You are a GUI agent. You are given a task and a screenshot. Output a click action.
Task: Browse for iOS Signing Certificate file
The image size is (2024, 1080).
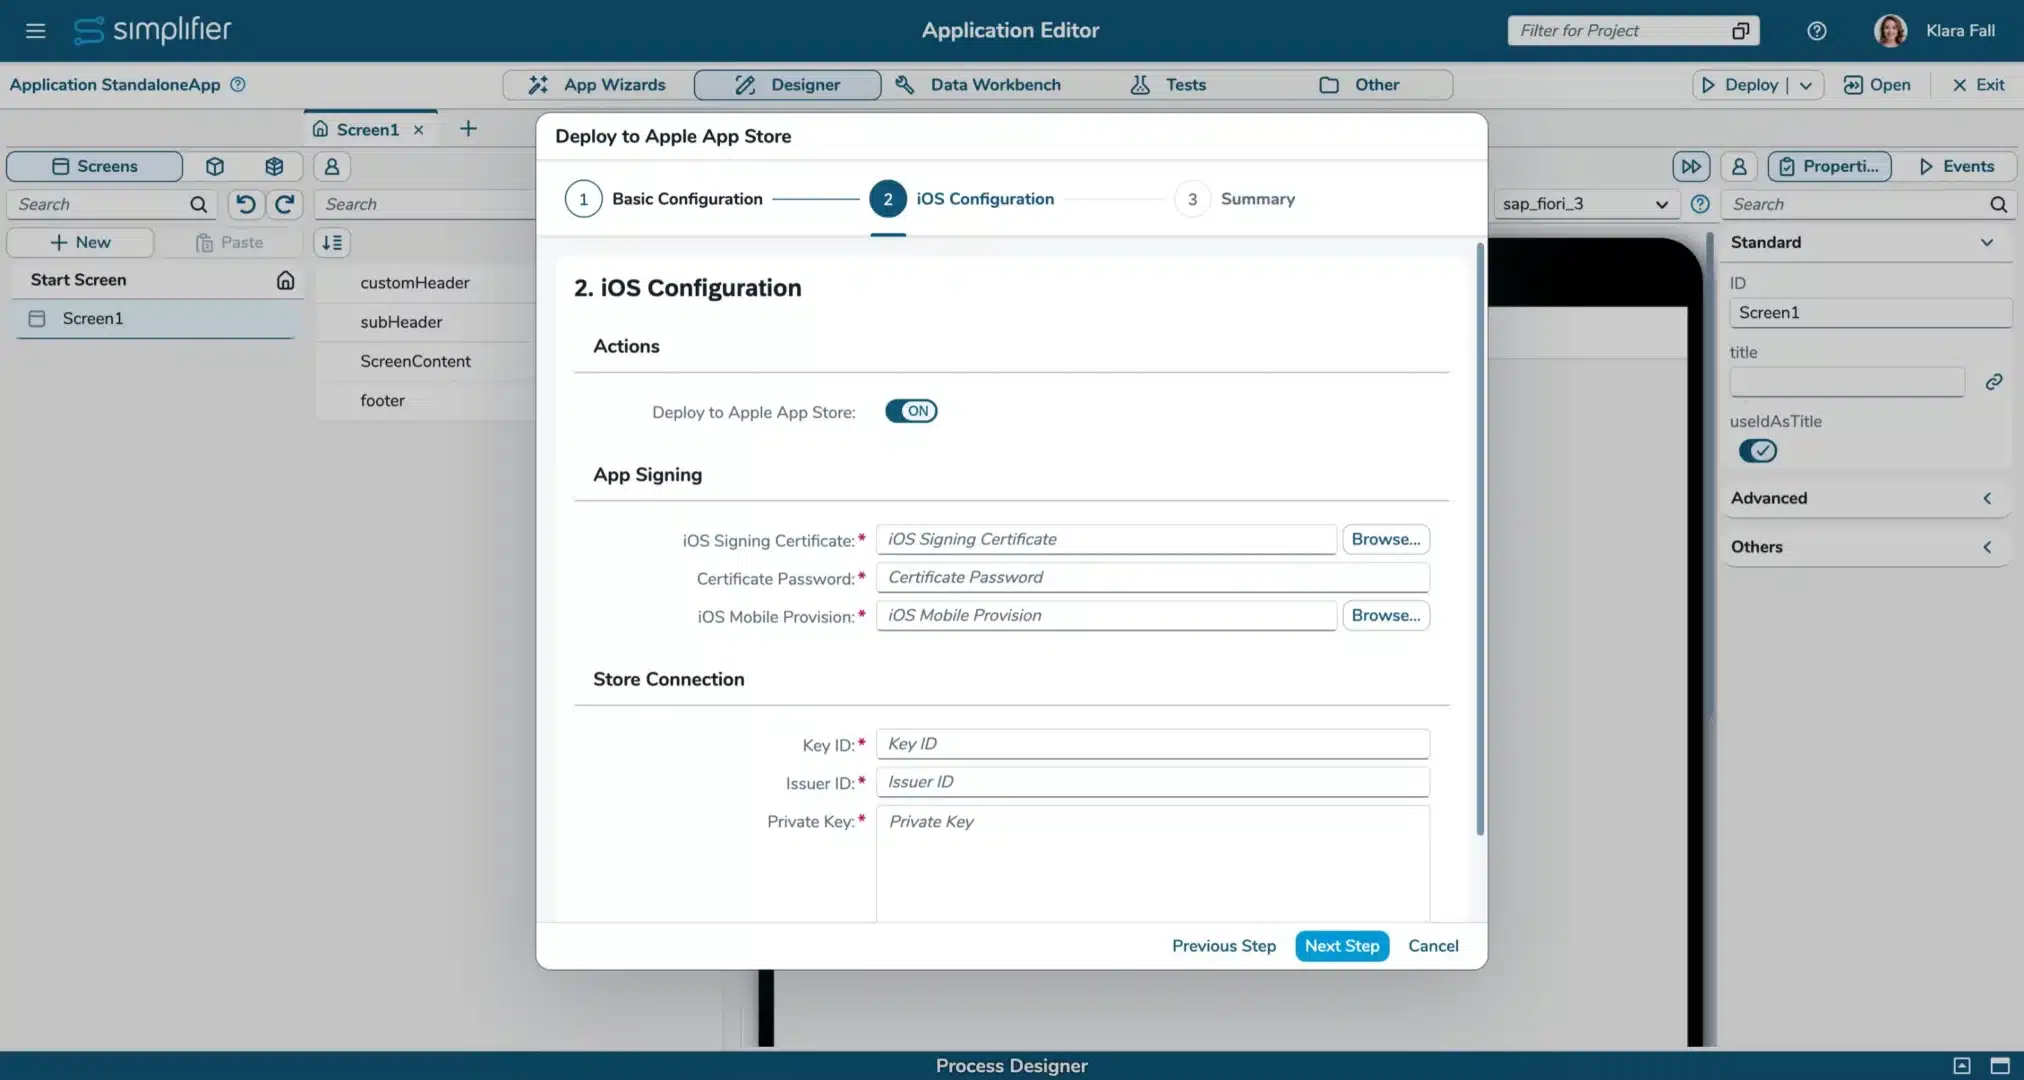pyautogui.click(x=1385, y=539)
